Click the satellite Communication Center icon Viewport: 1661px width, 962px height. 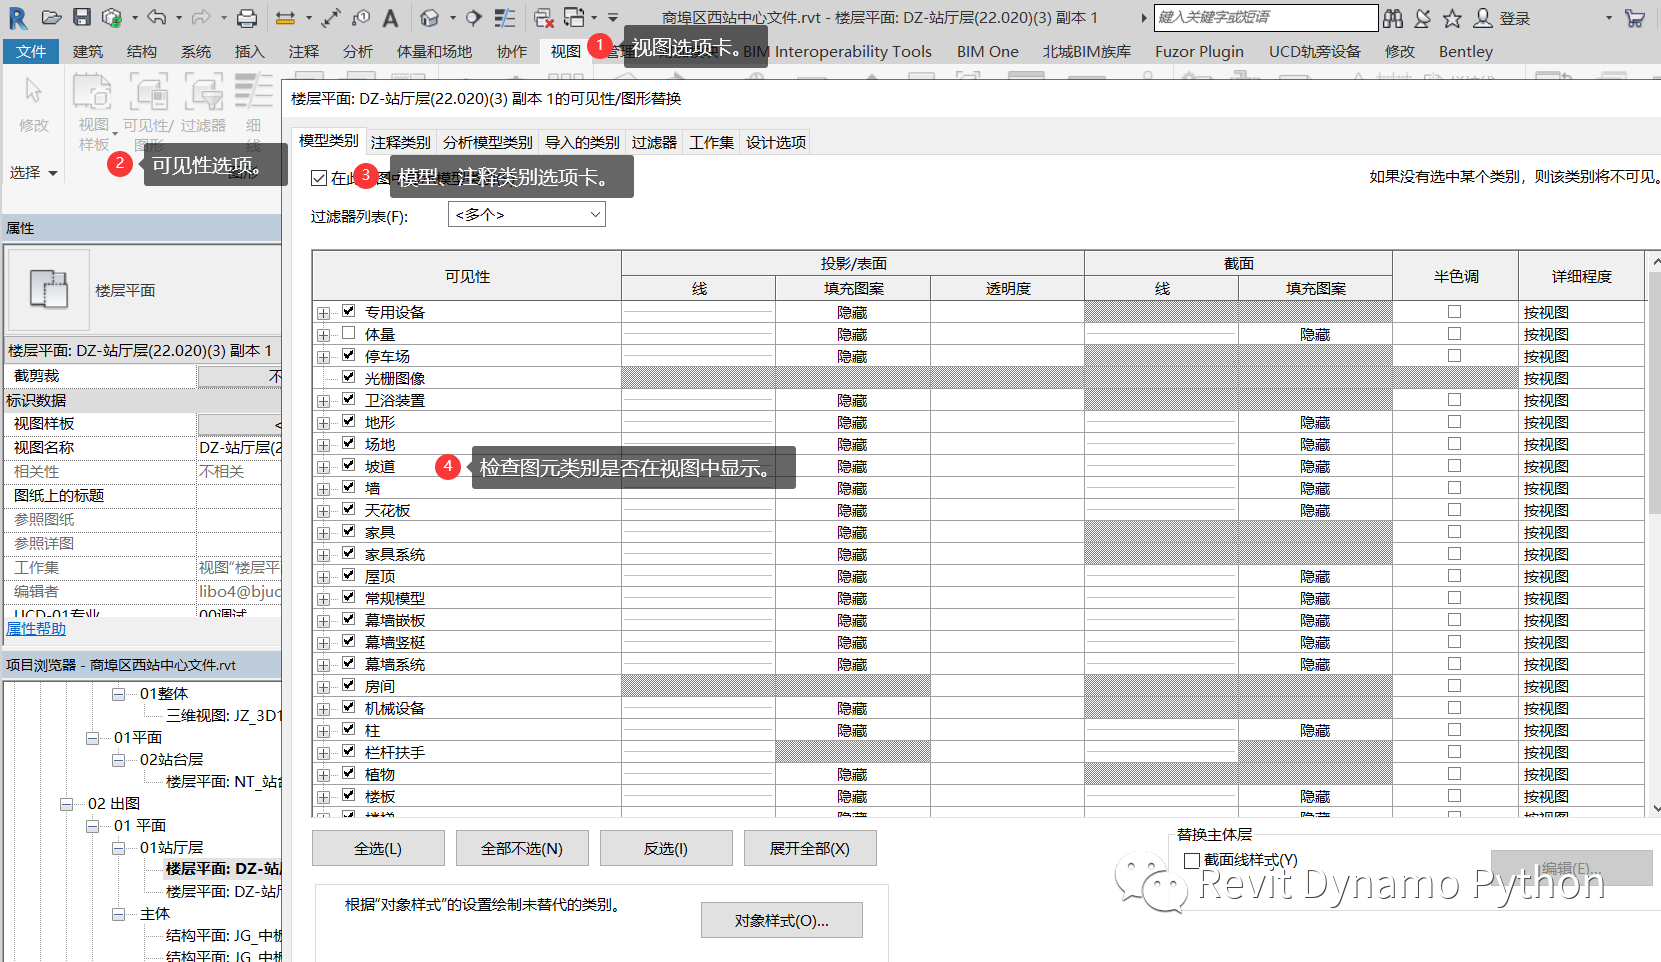click(x=1423, y=18)
